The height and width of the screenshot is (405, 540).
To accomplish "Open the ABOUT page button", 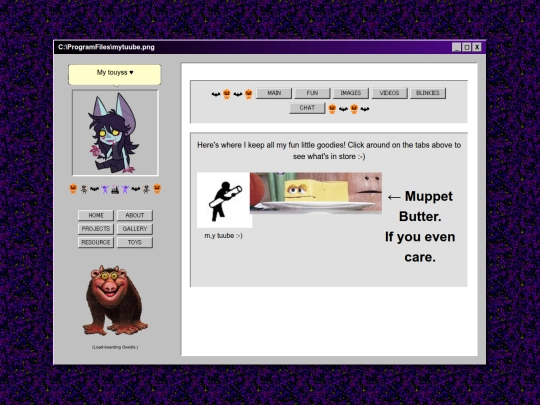I will [135, 215].
